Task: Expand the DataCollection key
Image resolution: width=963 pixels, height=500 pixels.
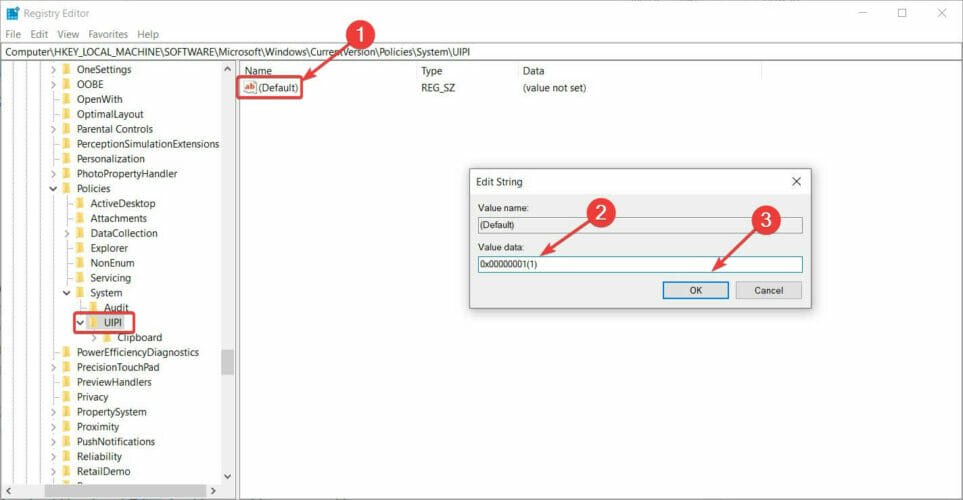Action: pyautogui.click(x=66, y=233)
